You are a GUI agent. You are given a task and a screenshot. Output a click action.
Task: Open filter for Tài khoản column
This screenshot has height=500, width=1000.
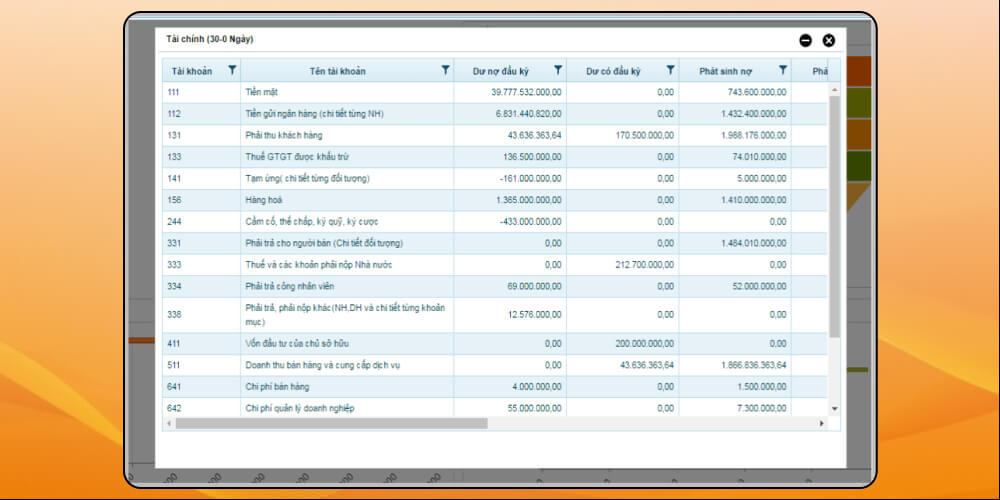pyautogui.click(x=232, y=70)
